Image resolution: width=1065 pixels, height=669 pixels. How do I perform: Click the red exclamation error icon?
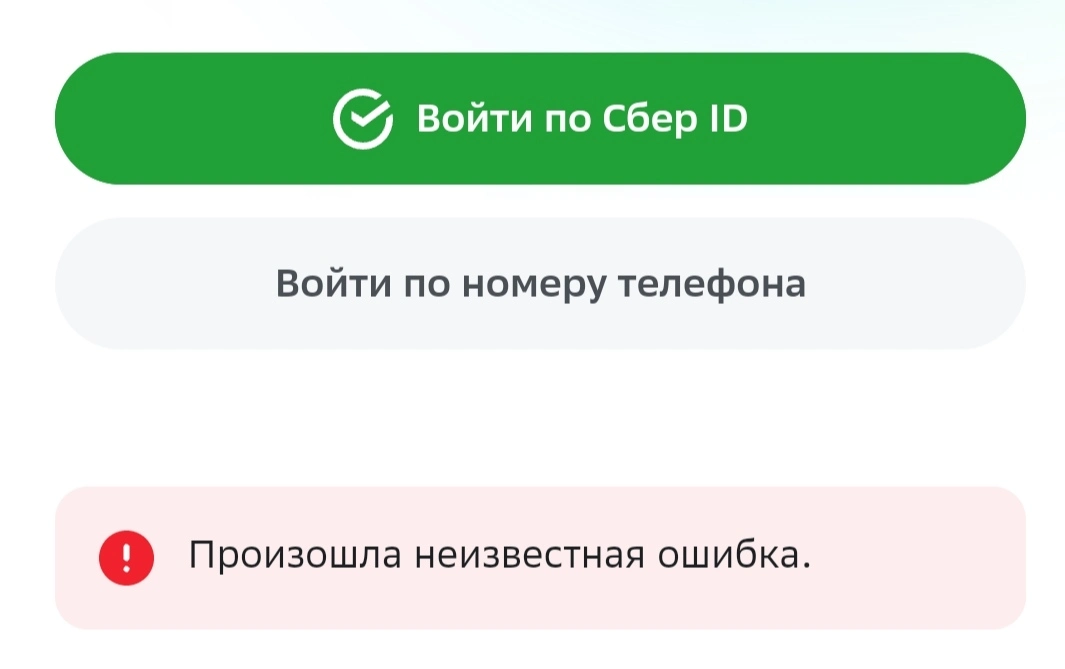(x=126, y=558)
